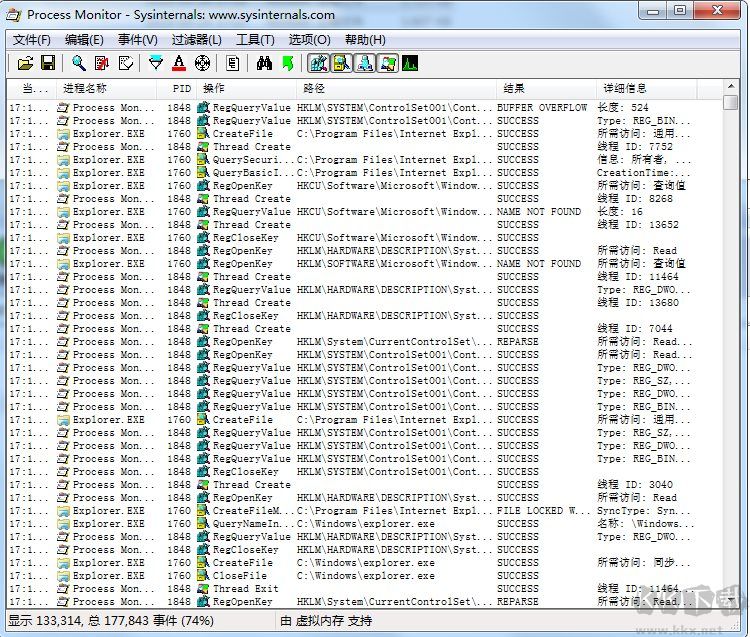
Task: Click the Save floppy disk icon
Action: point(47,63)
